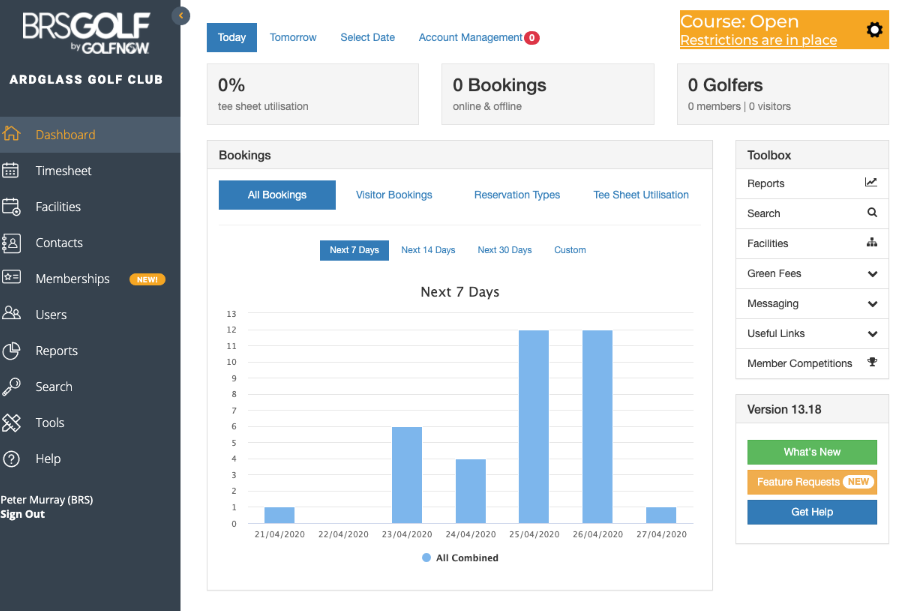Expand the Messaging dropdown chevron

tap(872, 304)
